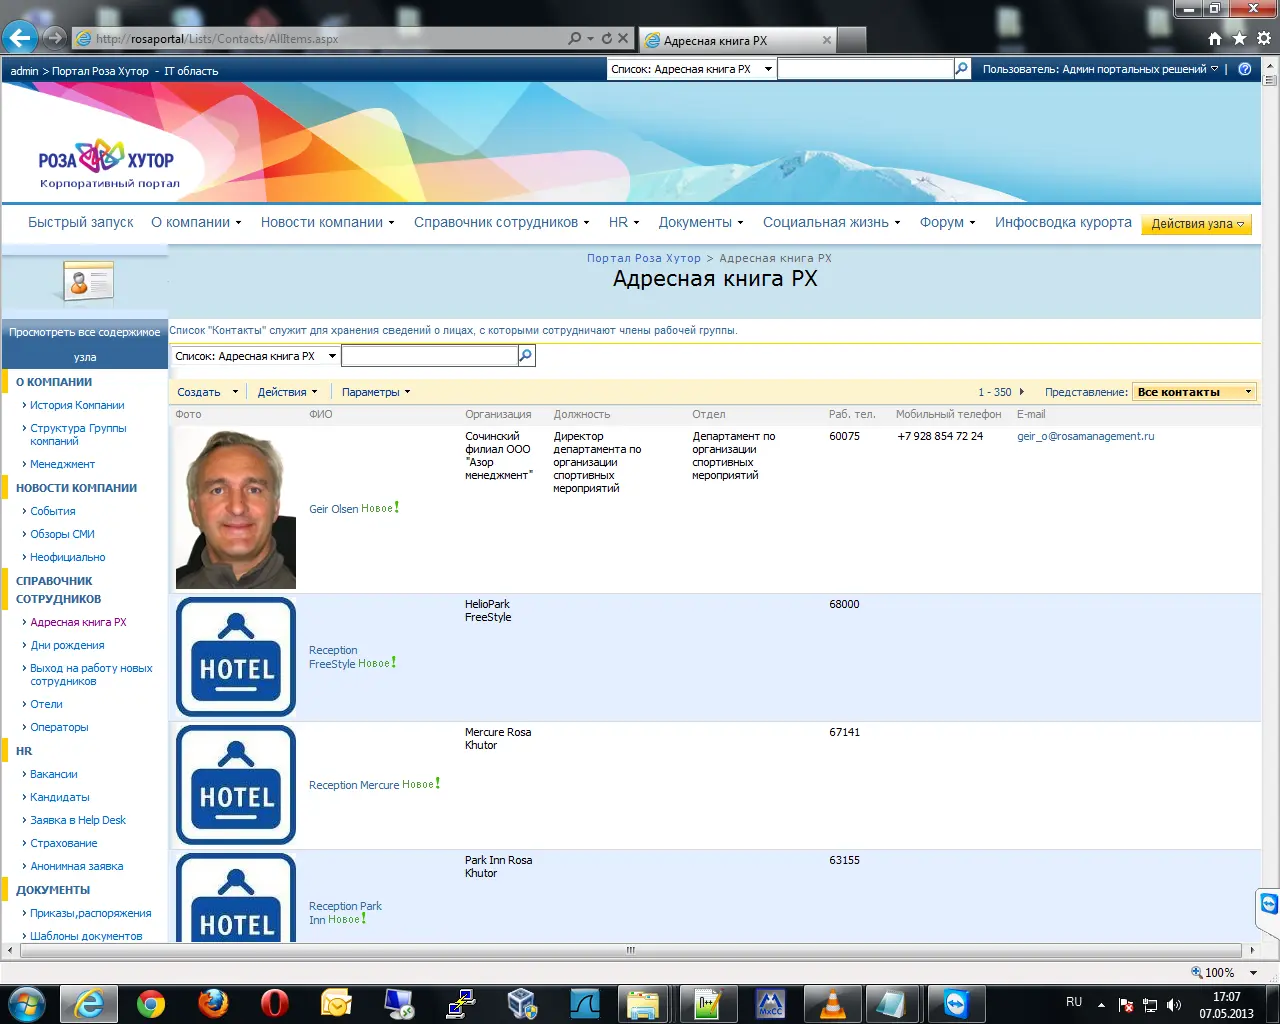Open VirtualBox from taskbar
This screenshot has height=1024, width=1280.
point(522,1003)
